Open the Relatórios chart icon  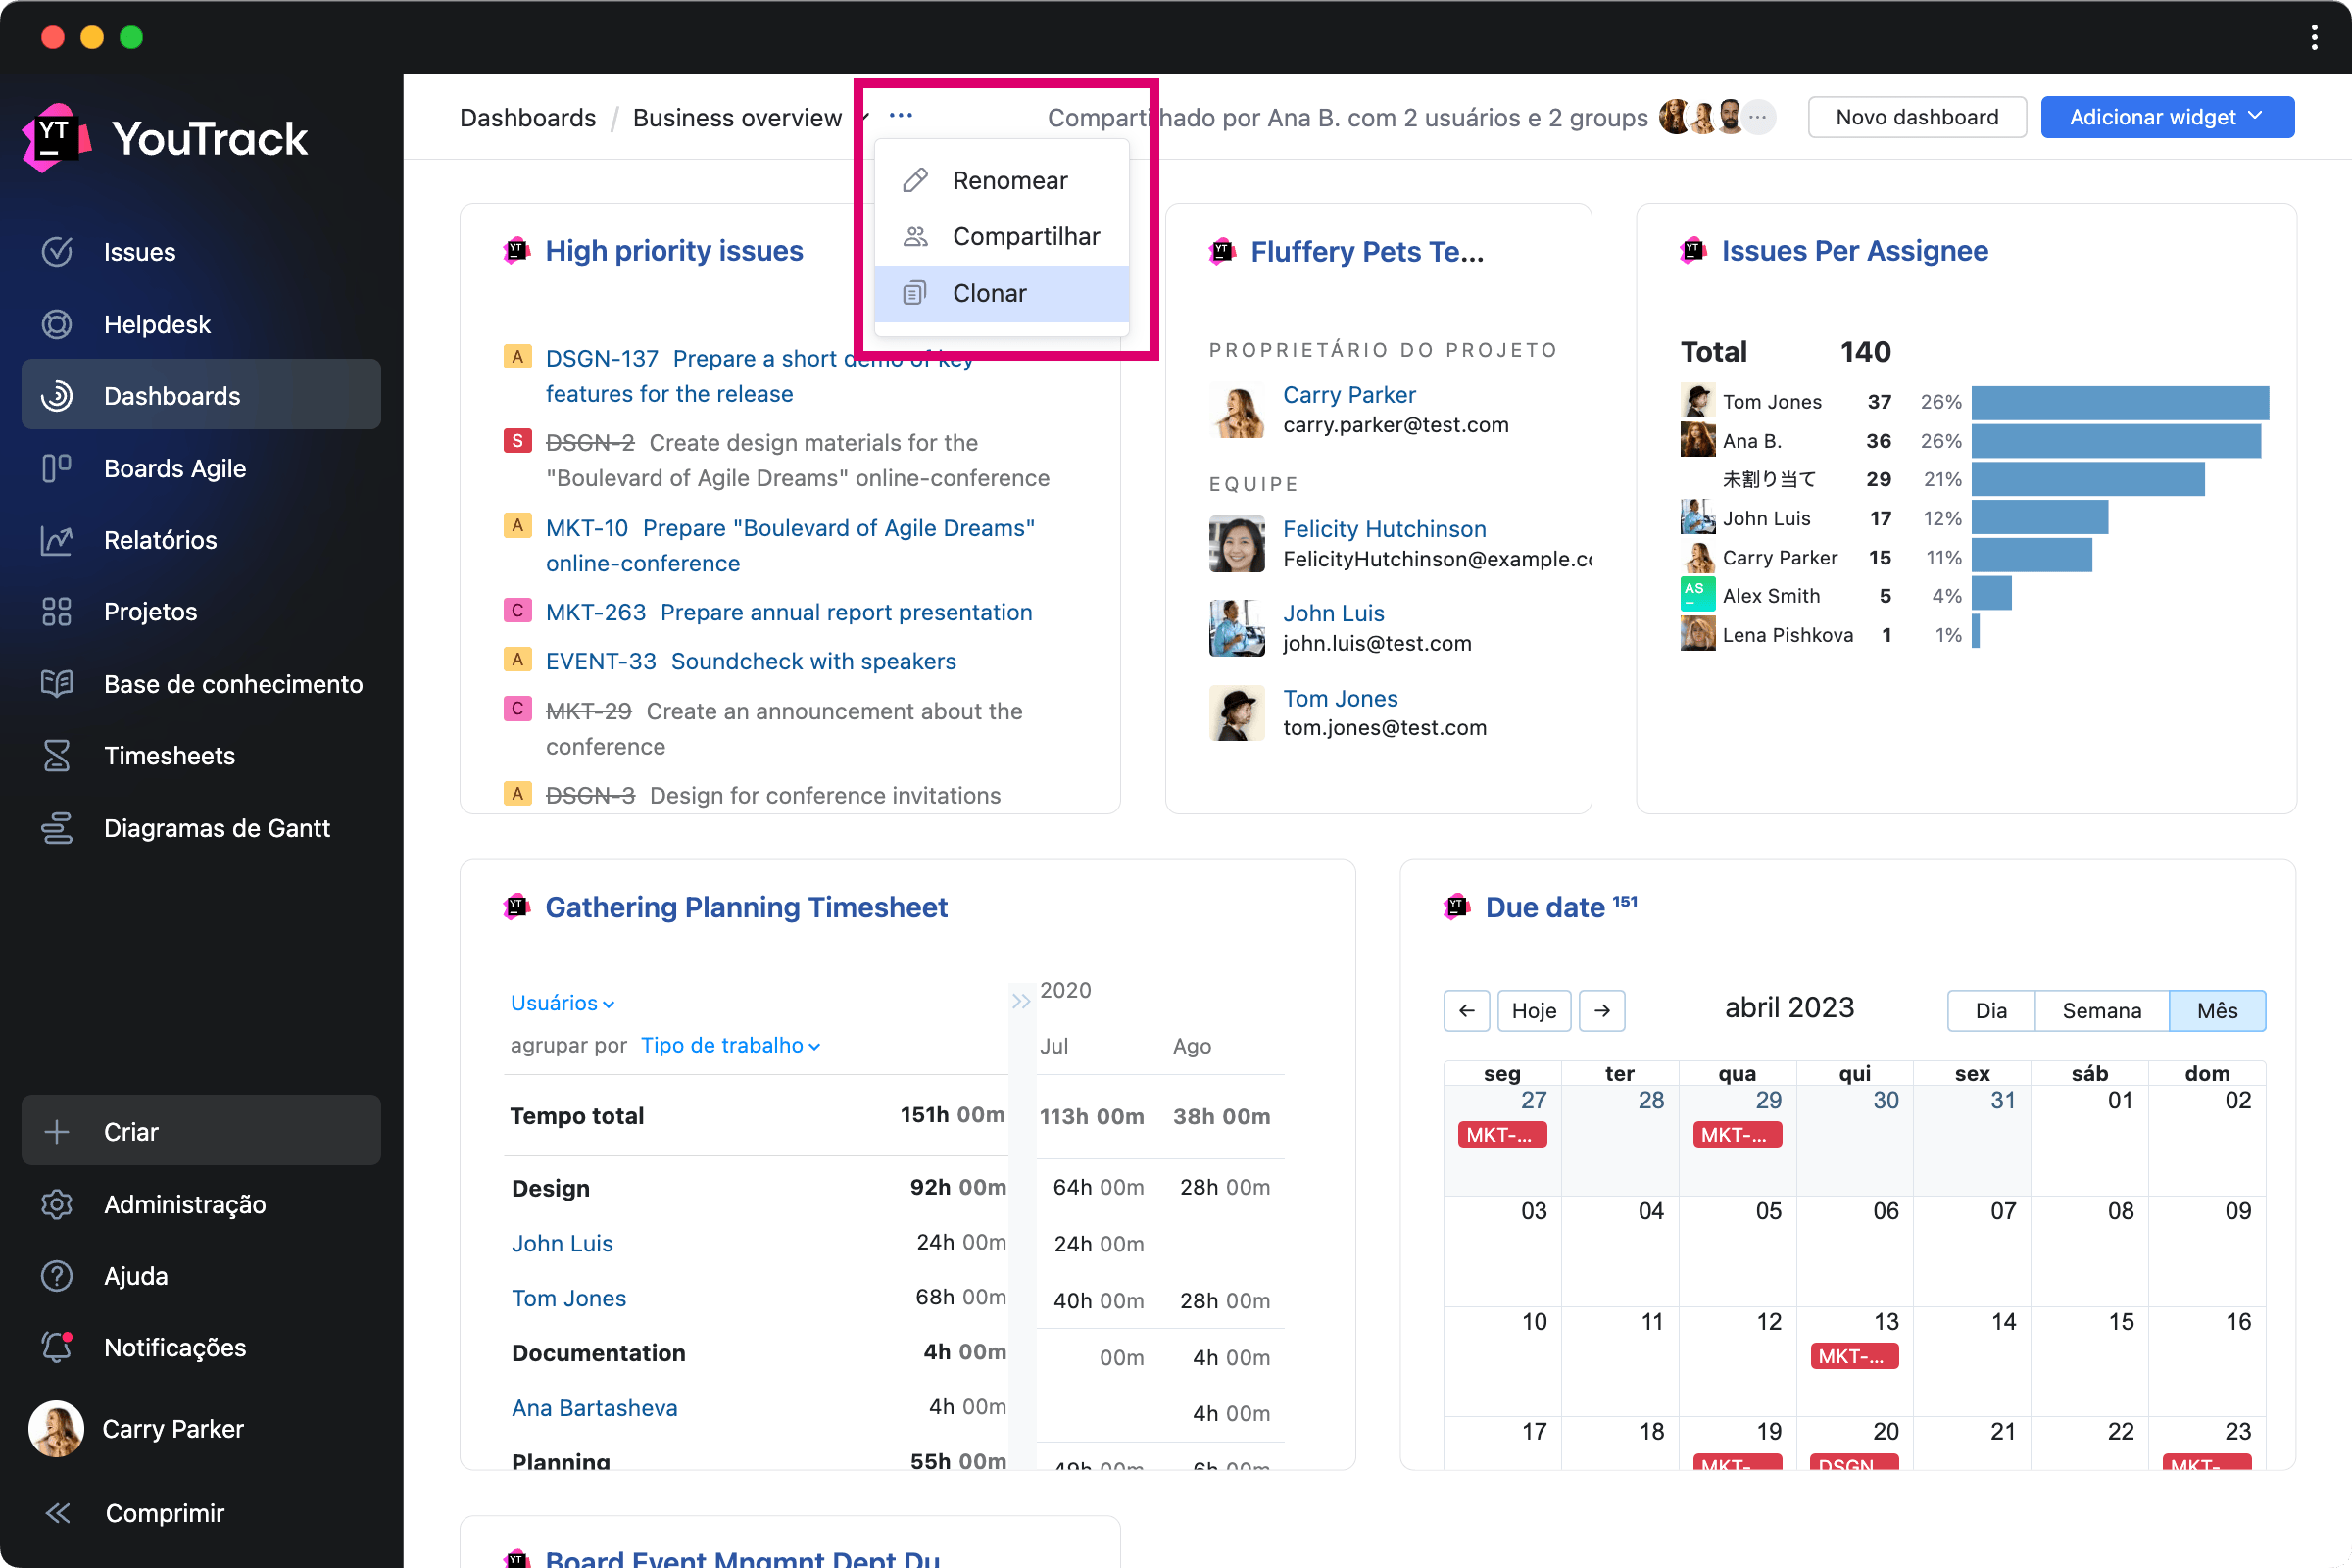(57, 540)
